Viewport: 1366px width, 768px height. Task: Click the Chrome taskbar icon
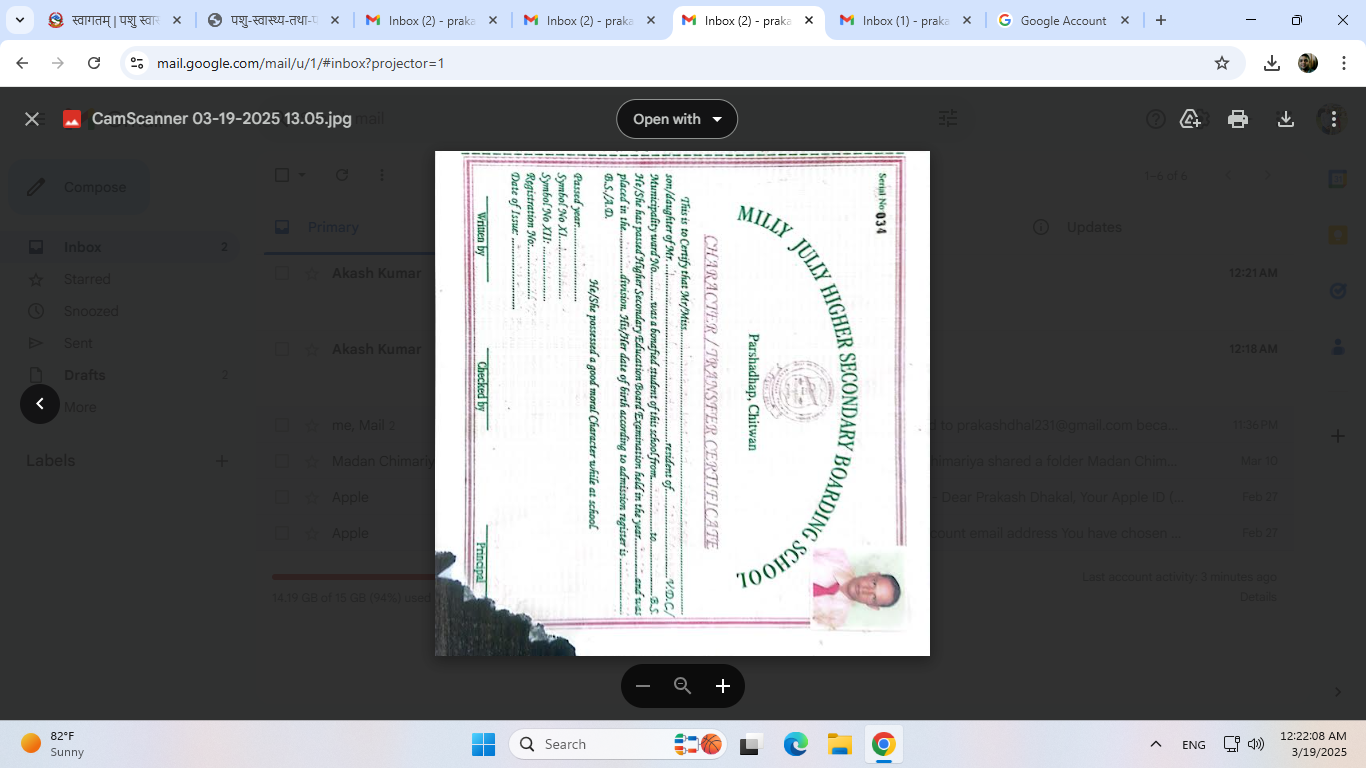point(883,744)
